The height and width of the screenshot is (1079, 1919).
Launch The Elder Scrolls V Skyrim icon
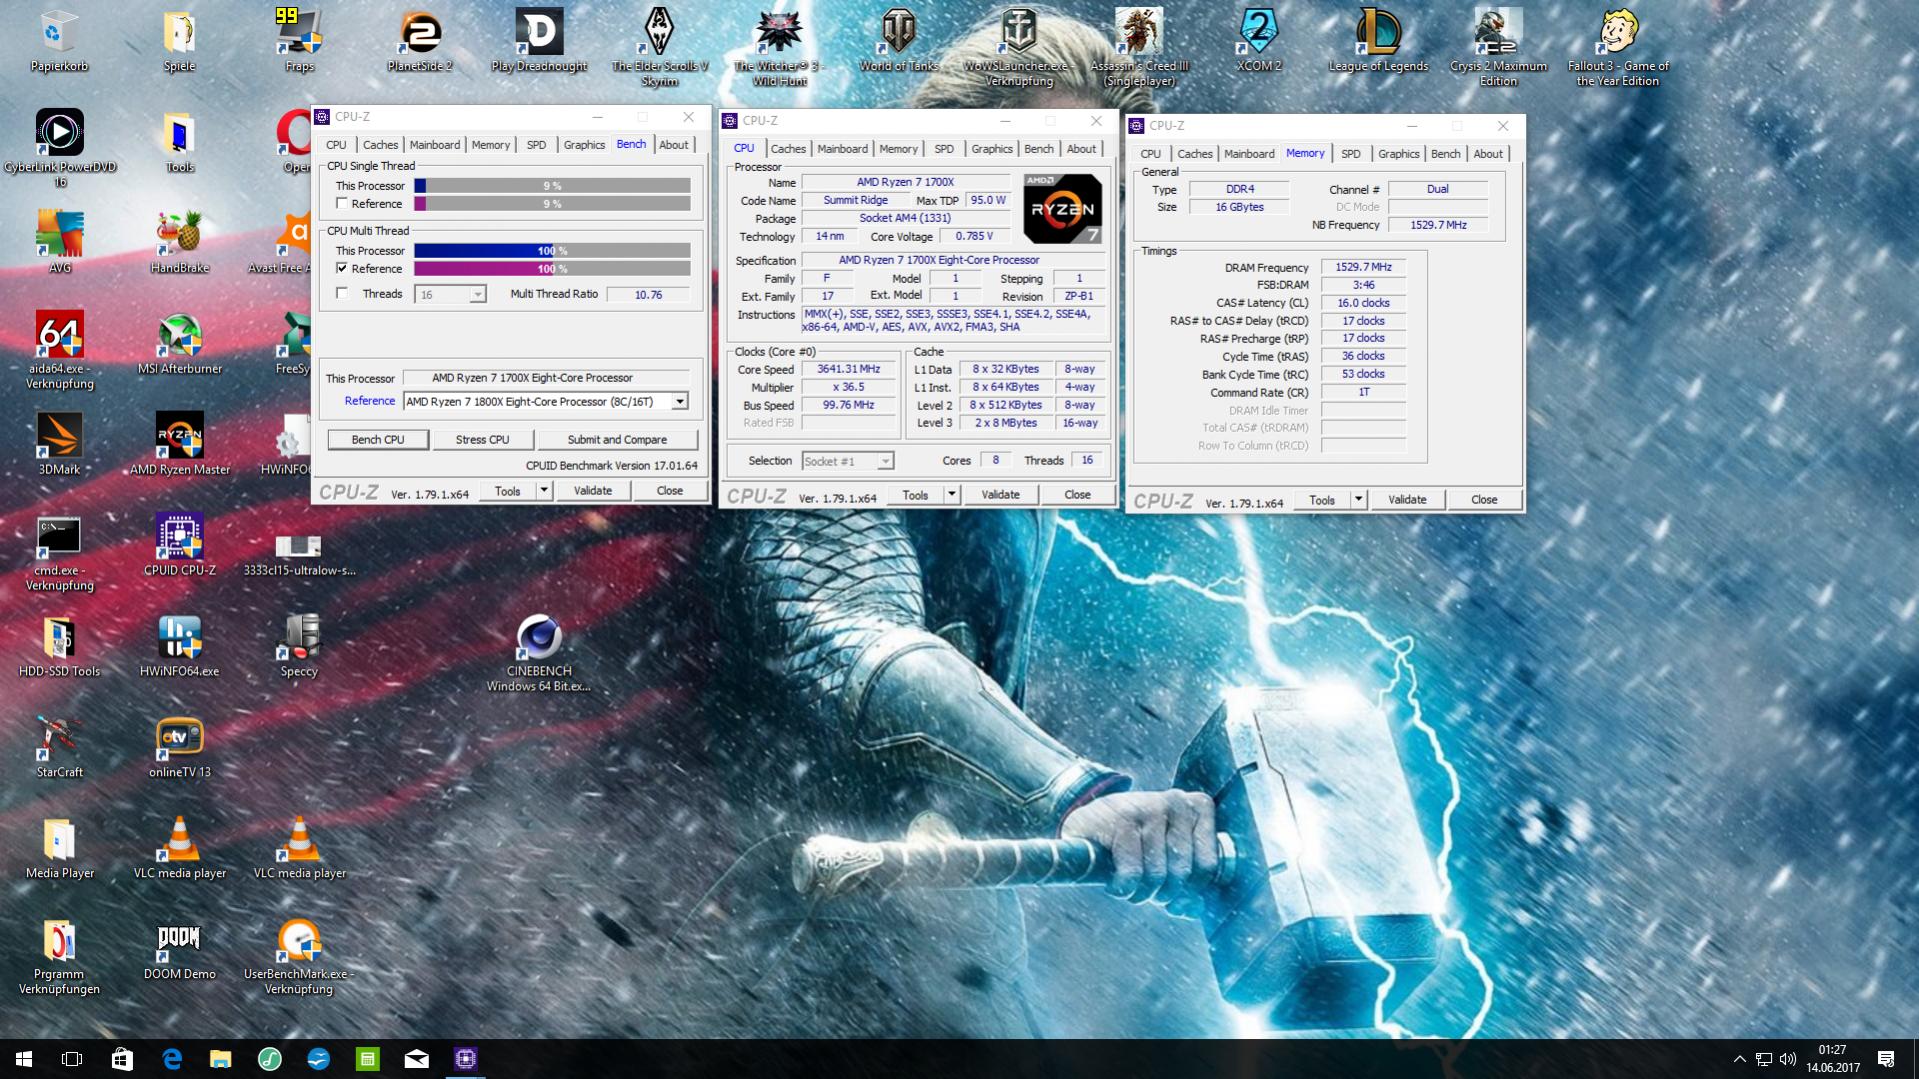click(659, 48)
